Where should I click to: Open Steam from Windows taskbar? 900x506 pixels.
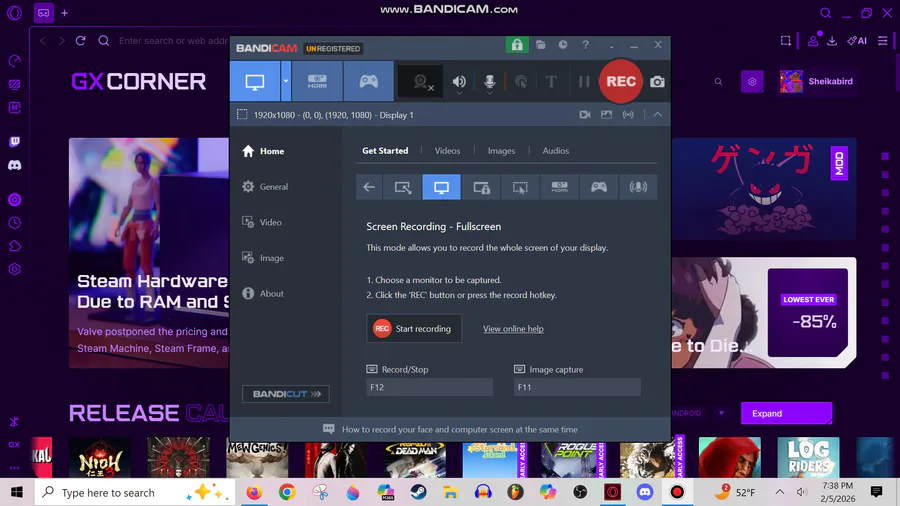(418, 492)
